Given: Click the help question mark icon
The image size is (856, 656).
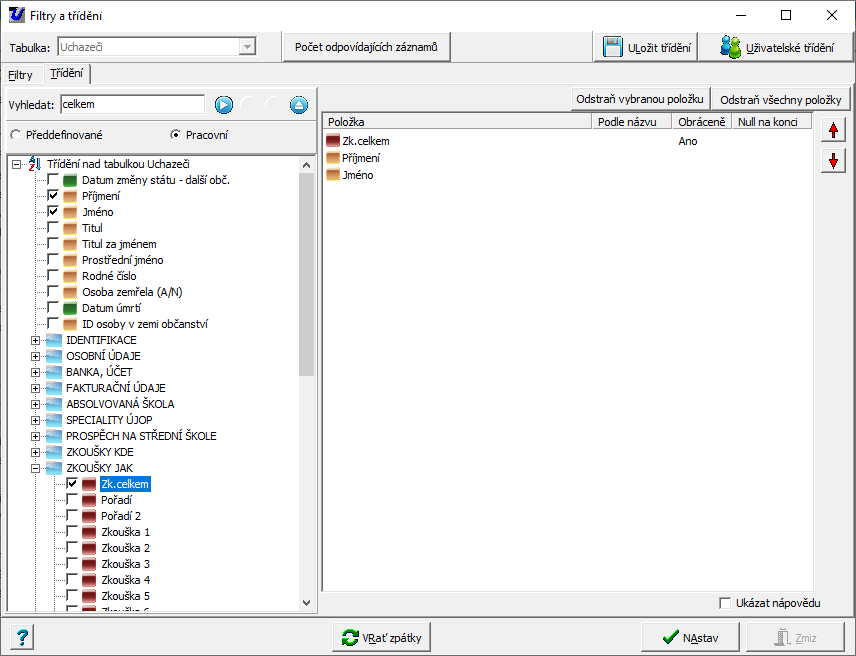Looking at the screenshot, I should (22, 637).
